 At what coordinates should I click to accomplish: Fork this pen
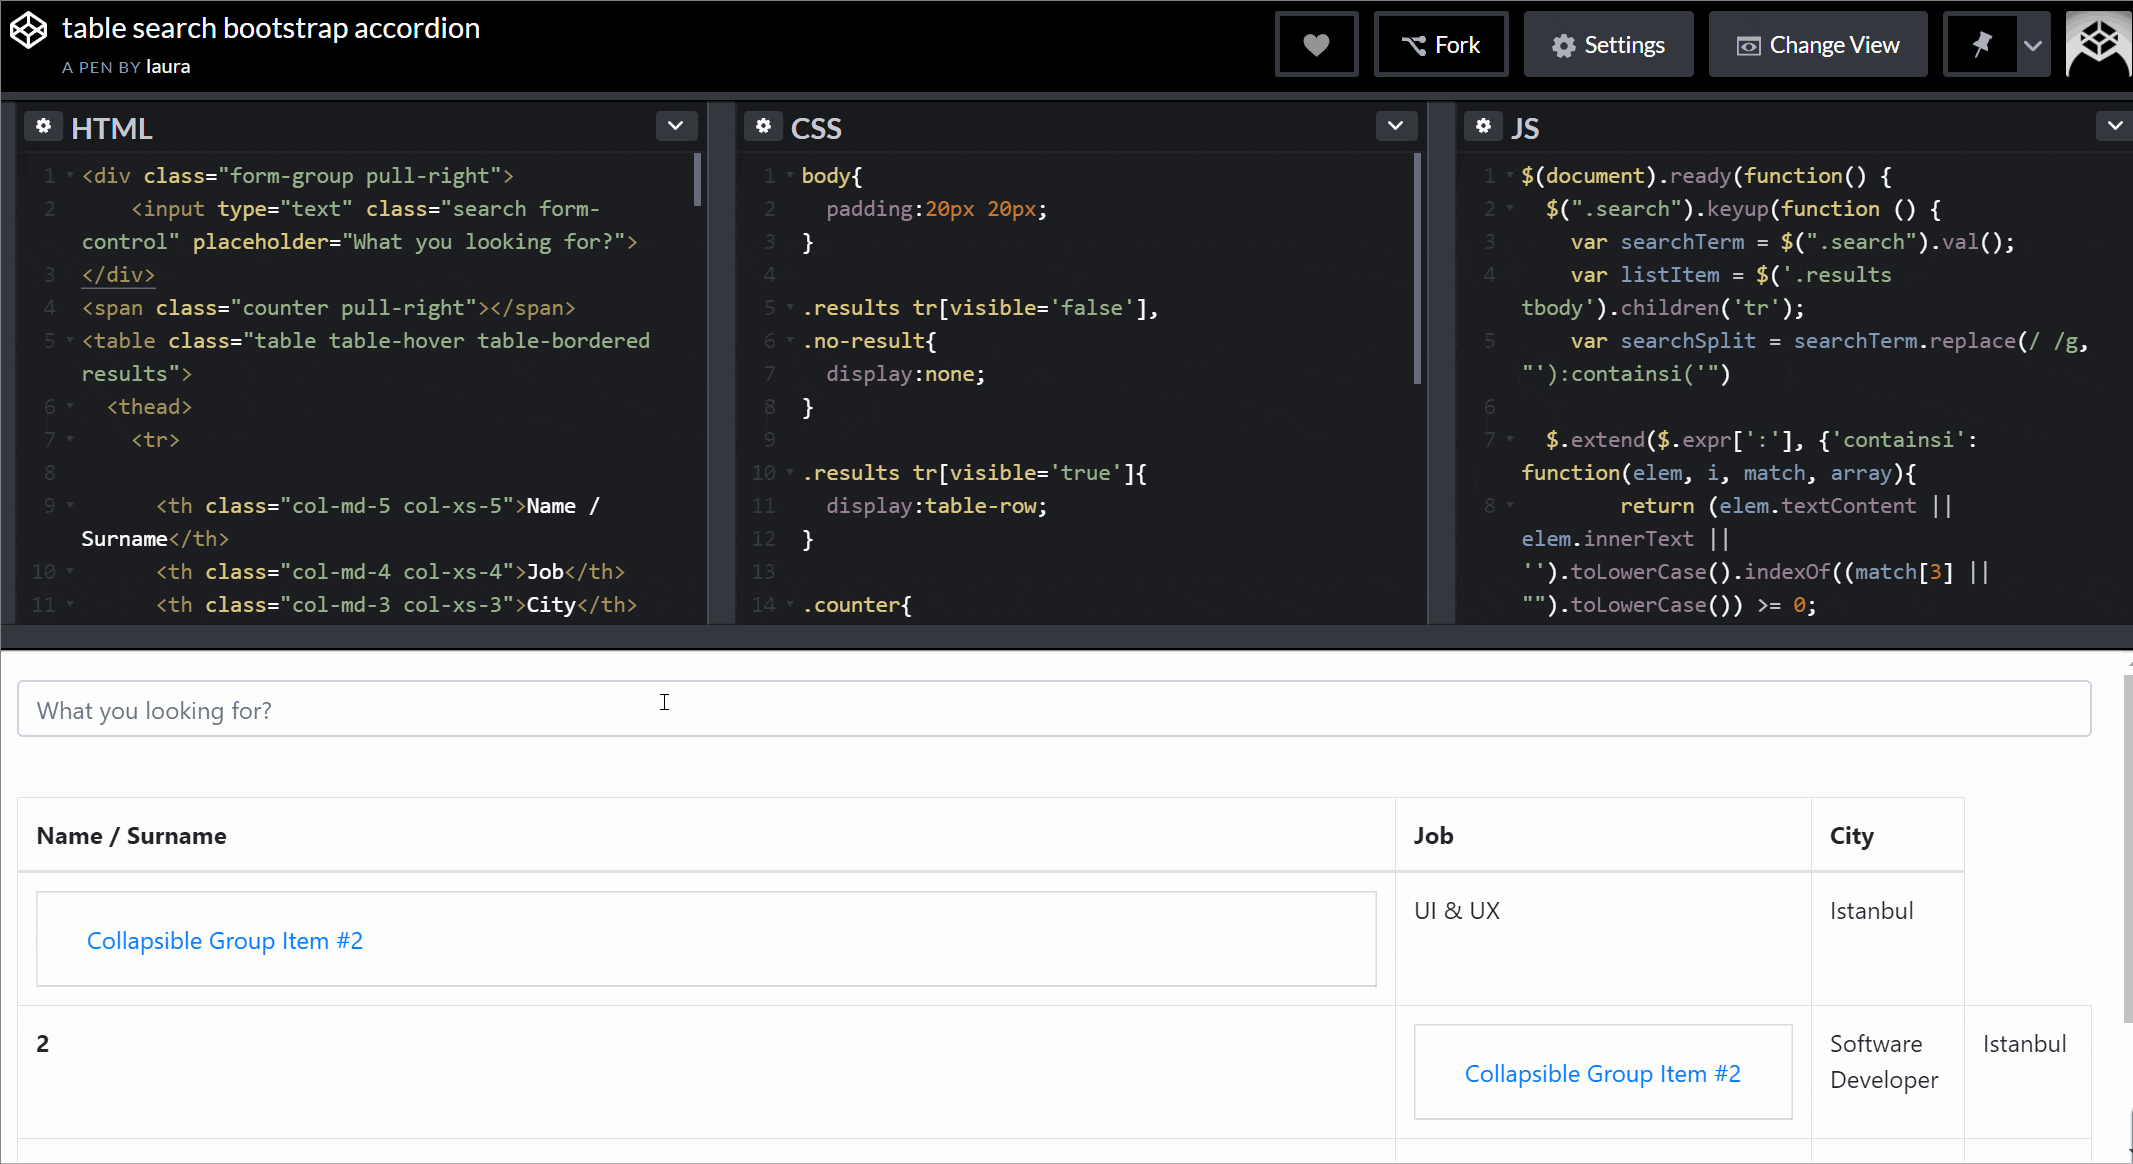pyautogui.click(x=1441, y=45)
